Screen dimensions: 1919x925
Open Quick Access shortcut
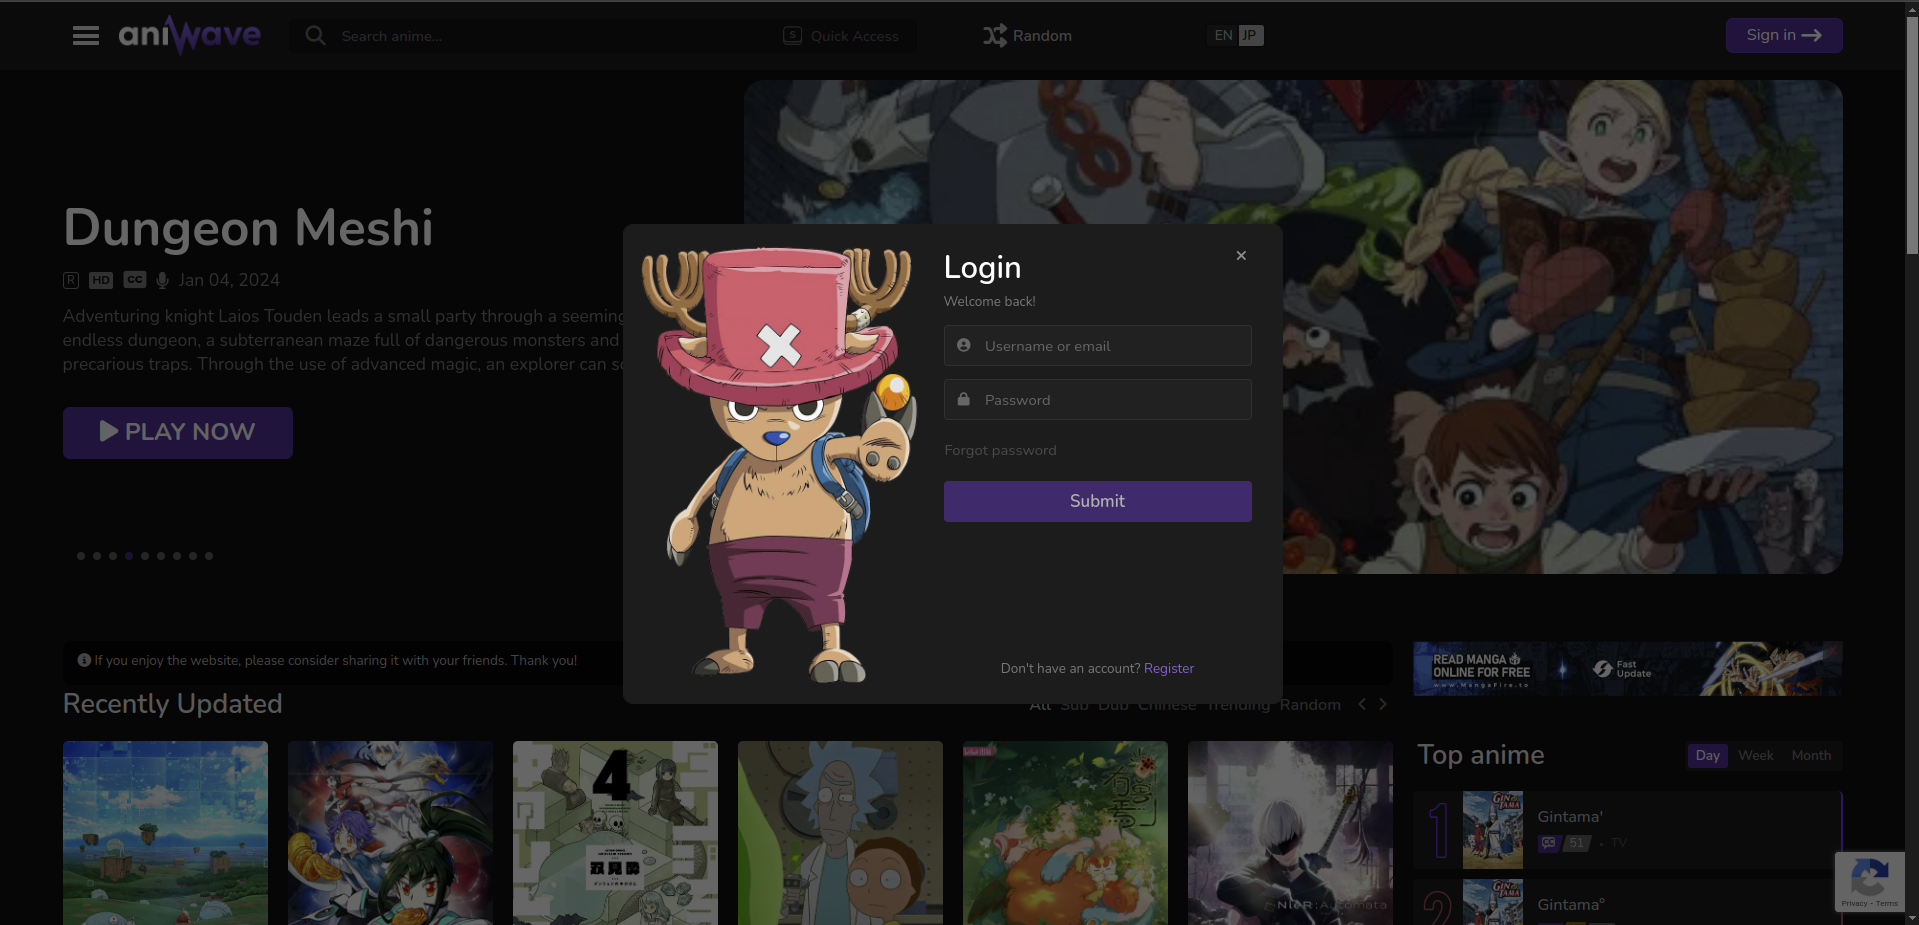[x=841, y=36]
